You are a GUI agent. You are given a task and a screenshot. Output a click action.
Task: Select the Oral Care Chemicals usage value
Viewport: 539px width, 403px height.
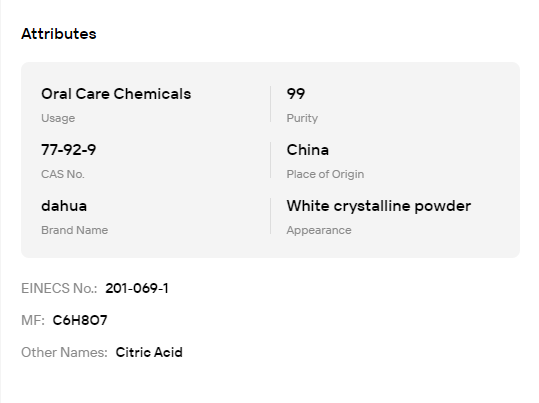click(x=116, y=94)
